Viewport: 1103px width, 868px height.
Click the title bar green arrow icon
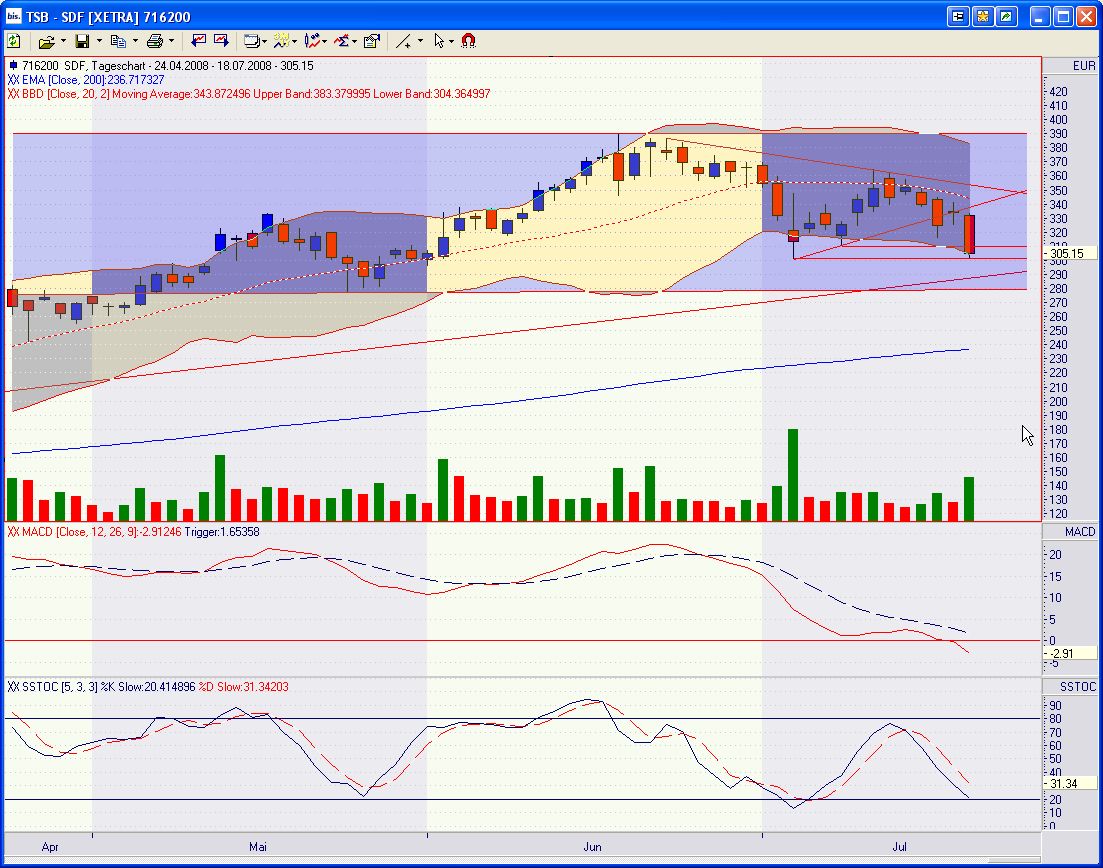click(1007, 16)
